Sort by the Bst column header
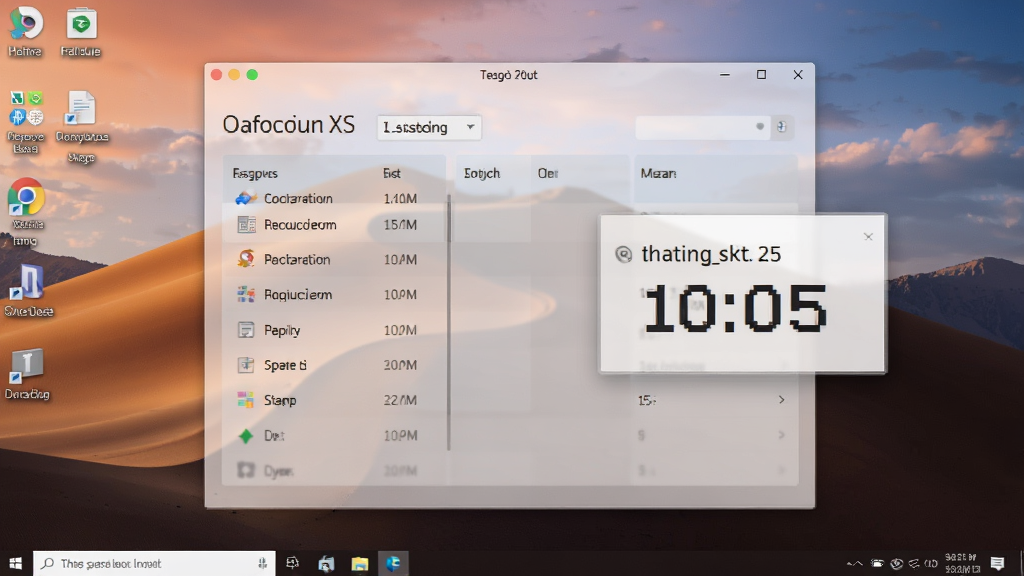 (391, 173)
